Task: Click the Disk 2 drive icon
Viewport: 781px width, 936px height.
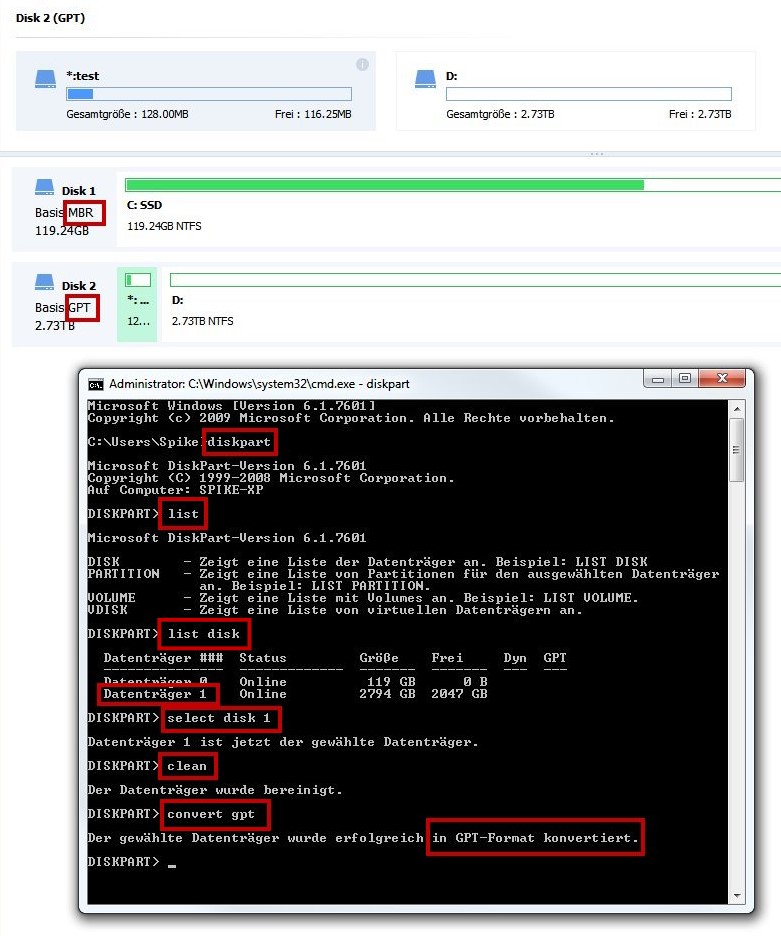Action: coord(44,282)
